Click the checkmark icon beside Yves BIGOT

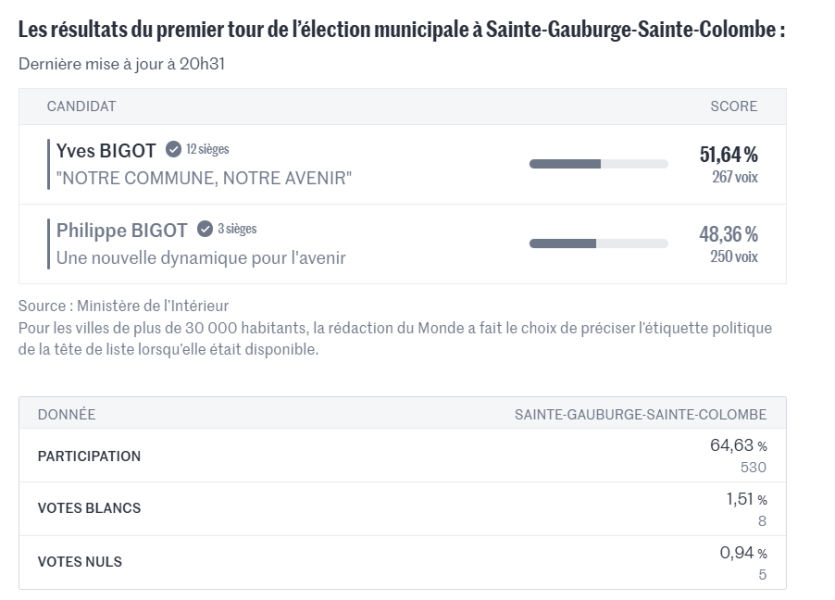(x=173, y=150)
